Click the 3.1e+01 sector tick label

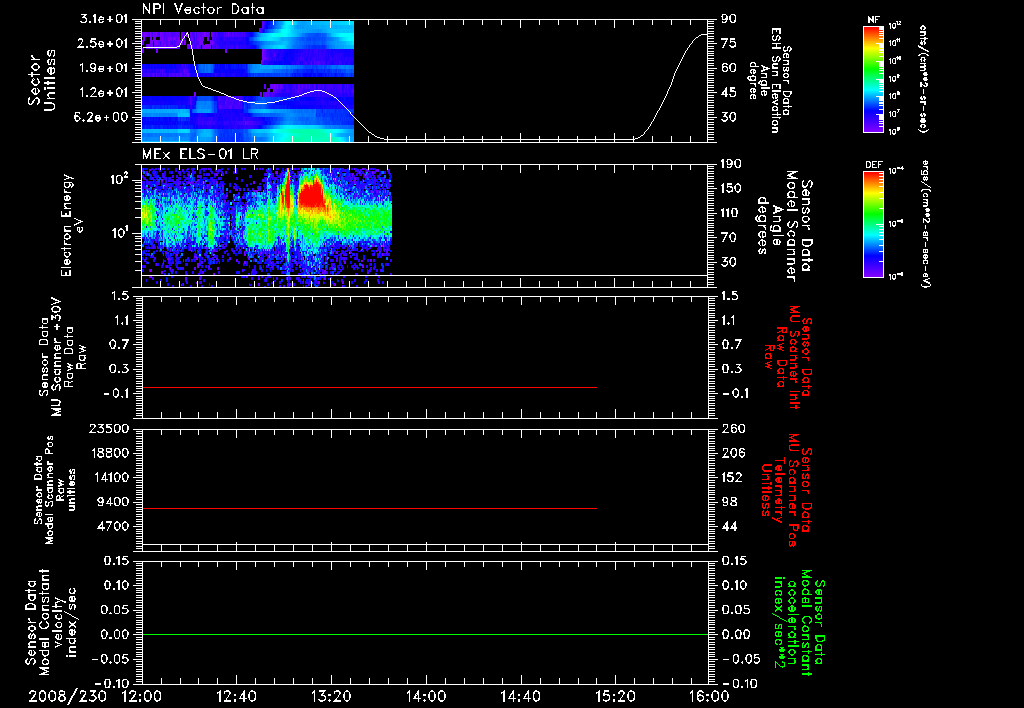click(x=104, y=19)
